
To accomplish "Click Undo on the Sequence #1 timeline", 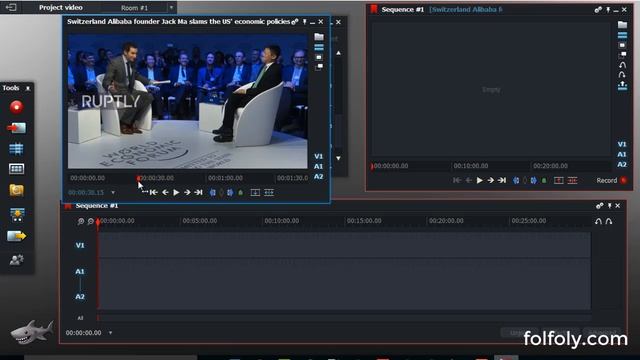I will 598,221.
